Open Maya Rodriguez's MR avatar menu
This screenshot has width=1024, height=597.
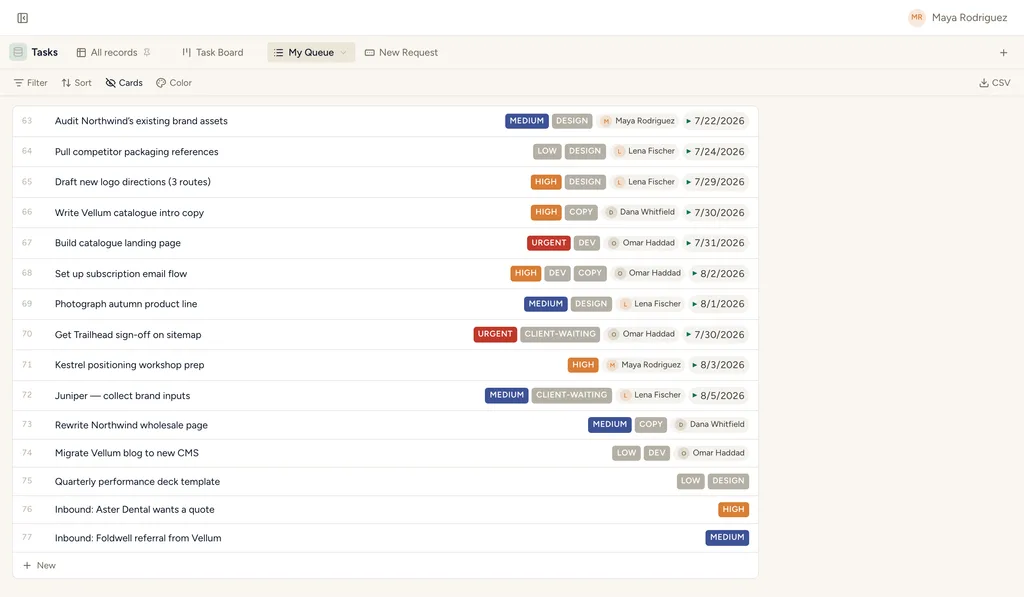click(x=917, y=18)
